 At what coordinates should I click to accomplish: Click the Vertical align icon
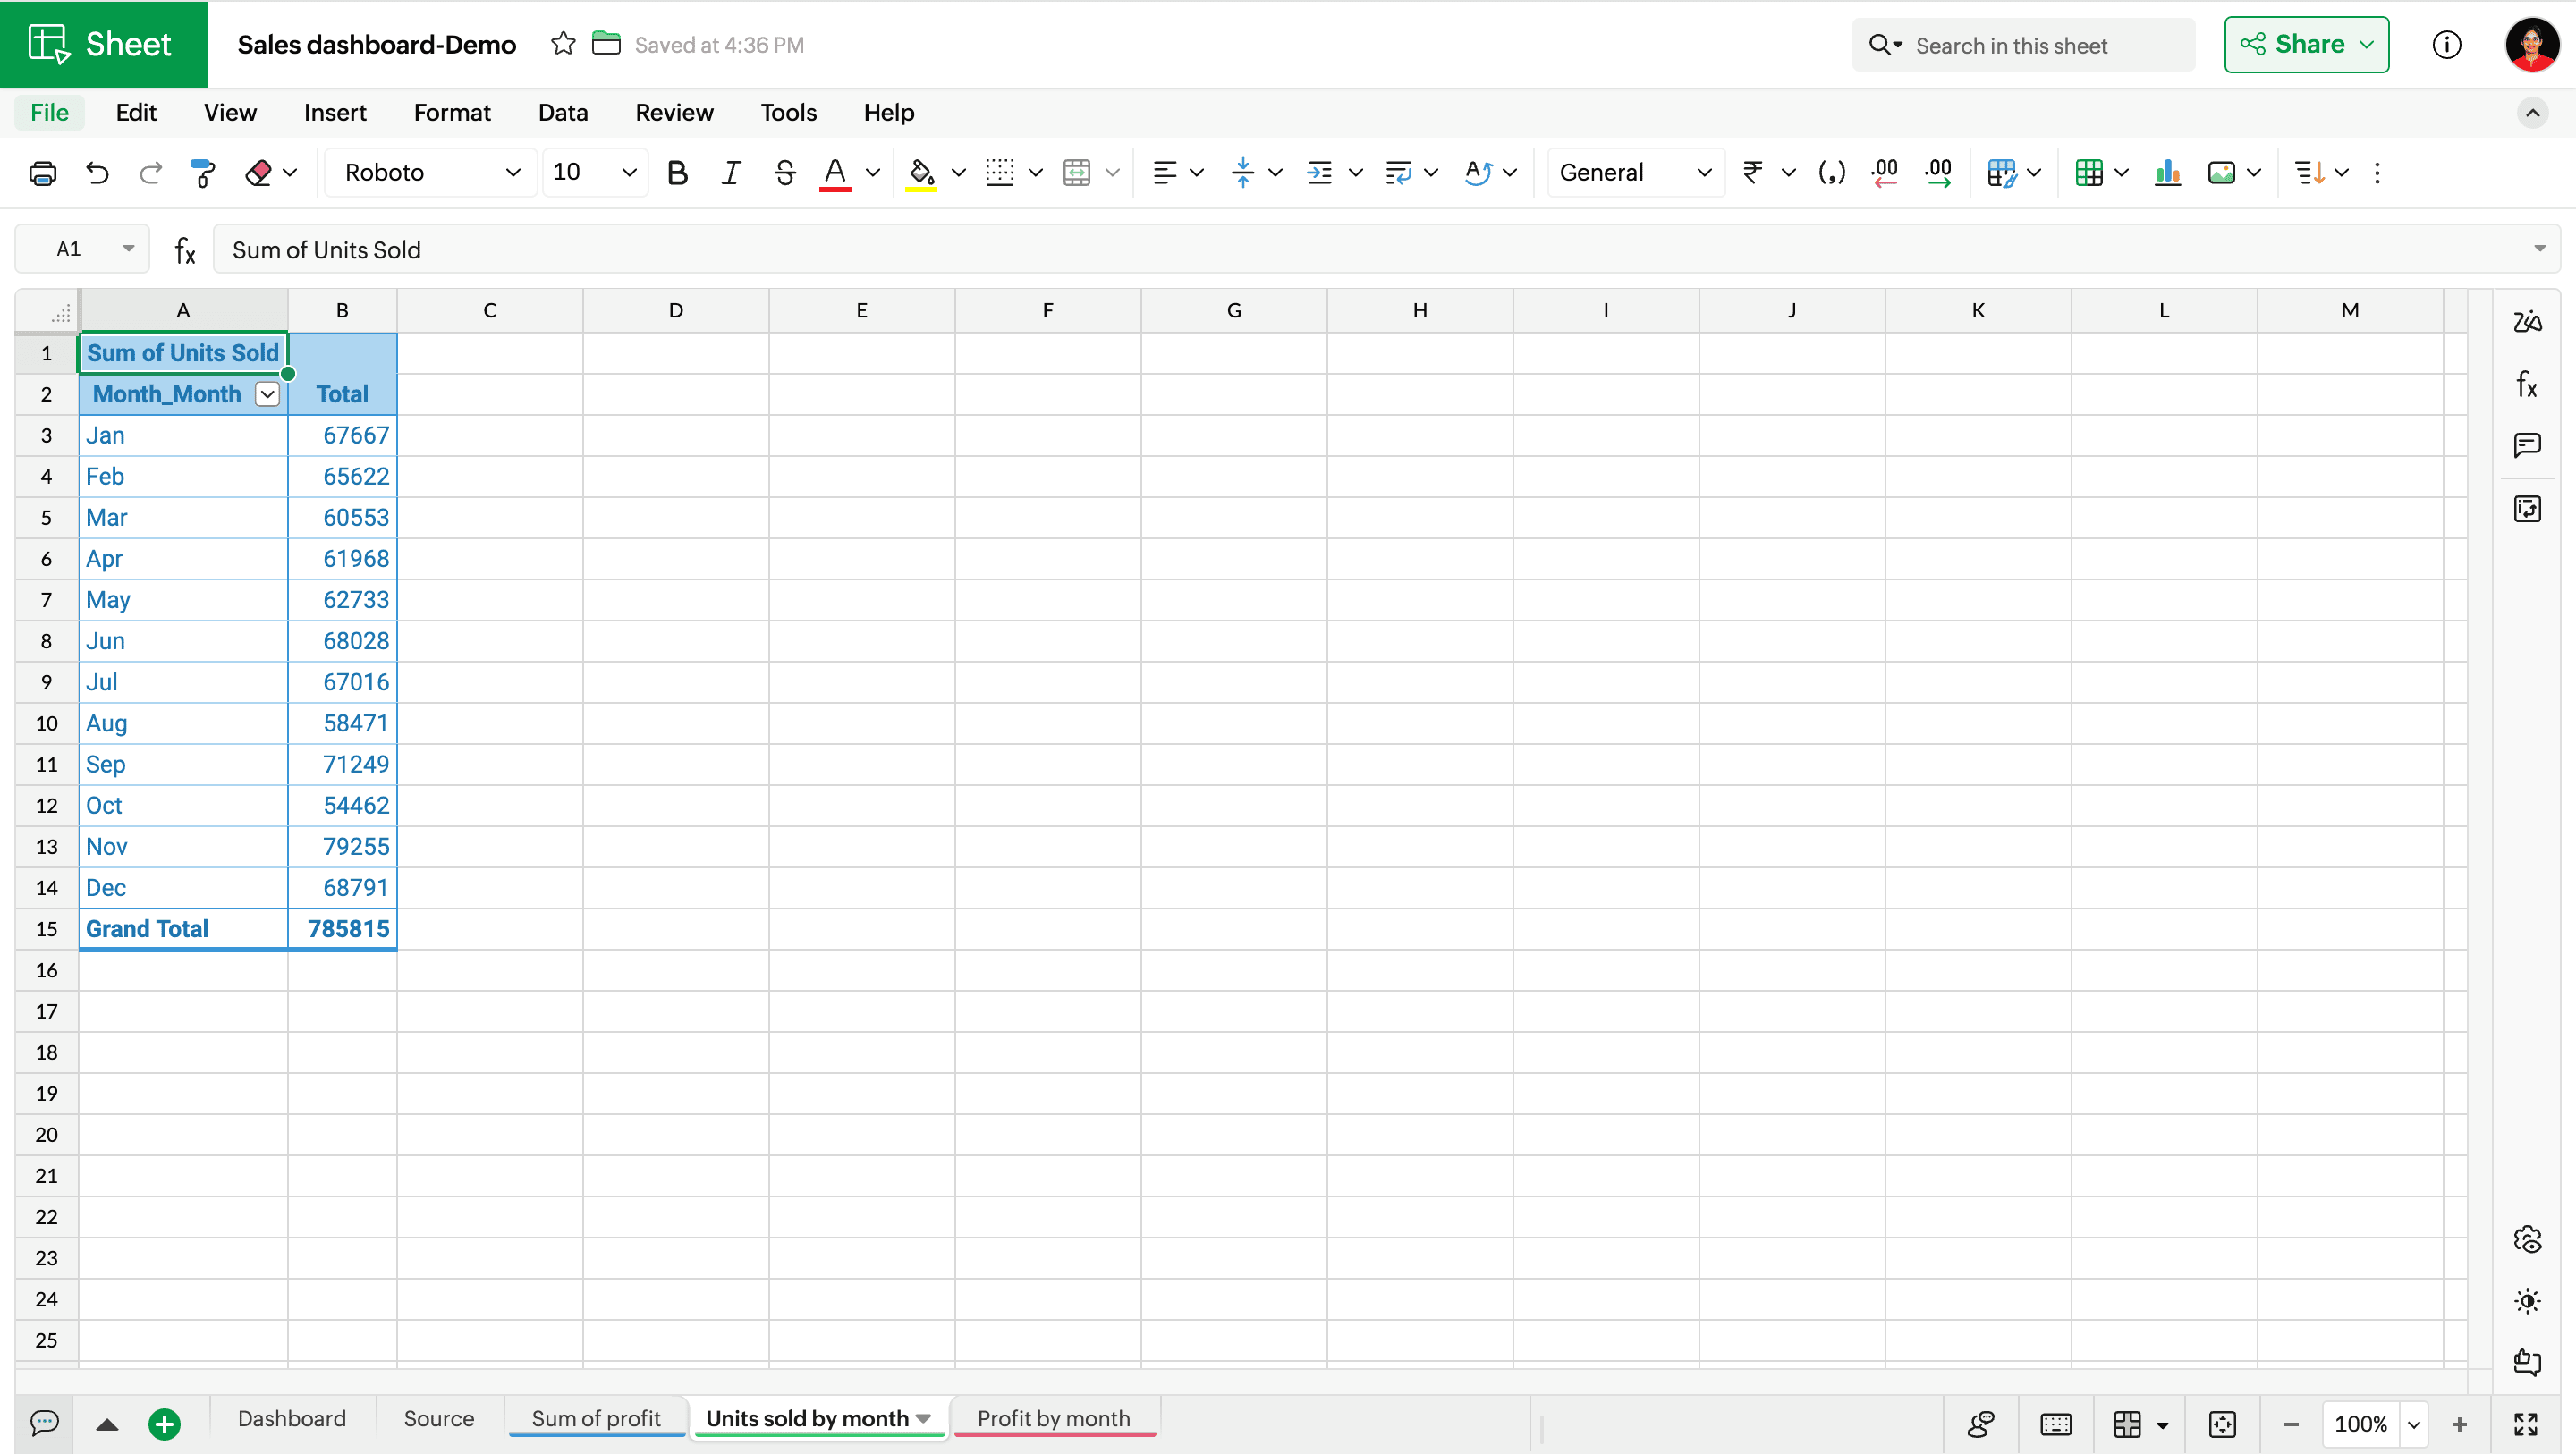(x=1243, y=173)
